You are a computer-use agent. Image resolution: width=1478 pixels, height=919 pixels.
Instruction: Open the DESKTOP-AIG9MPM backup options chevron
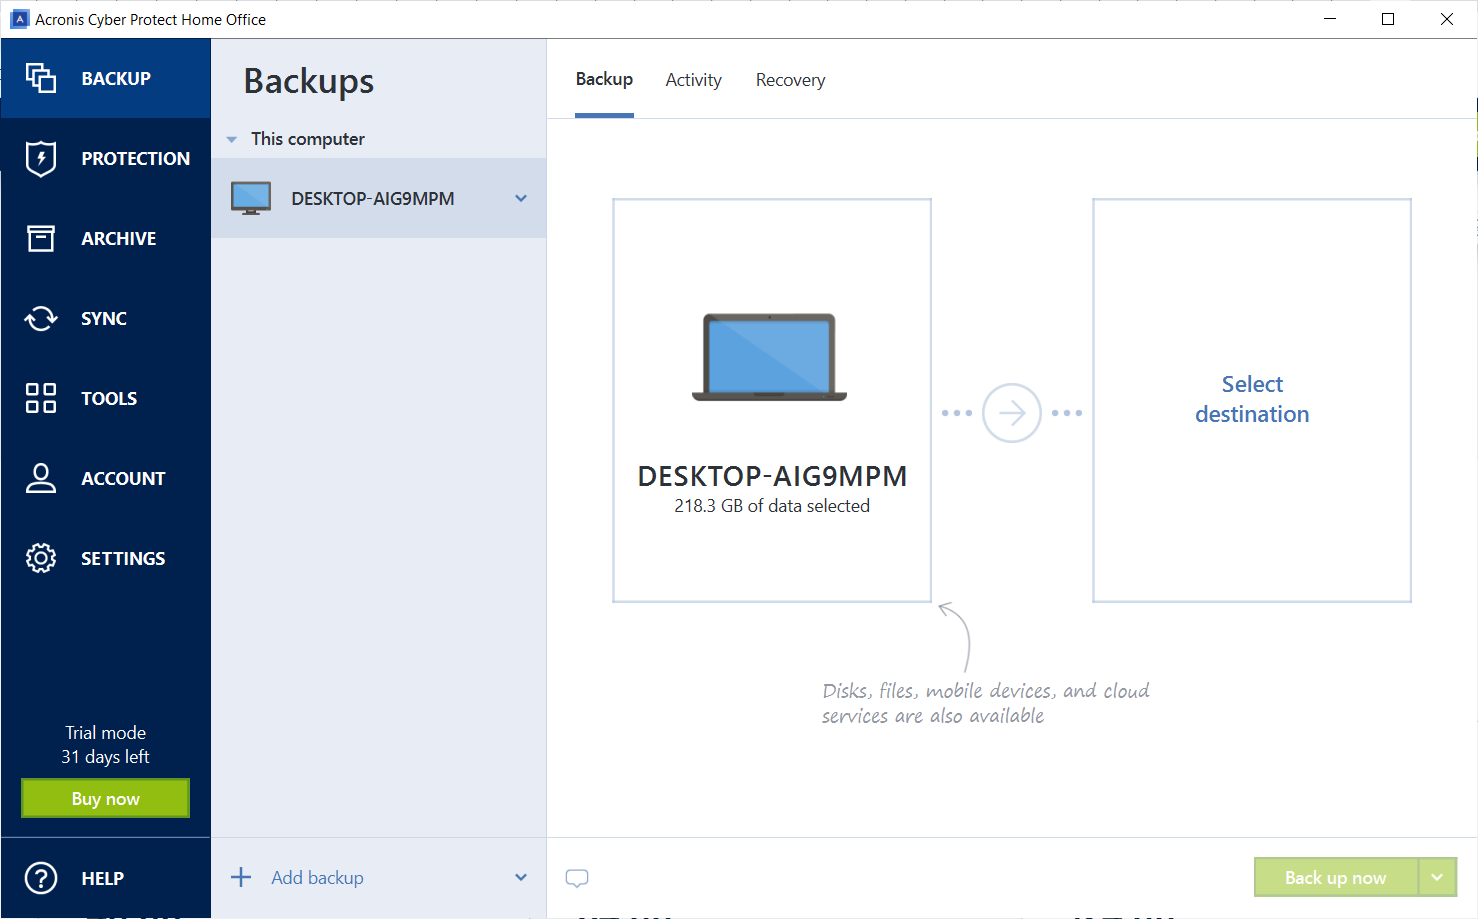[521, 198]
